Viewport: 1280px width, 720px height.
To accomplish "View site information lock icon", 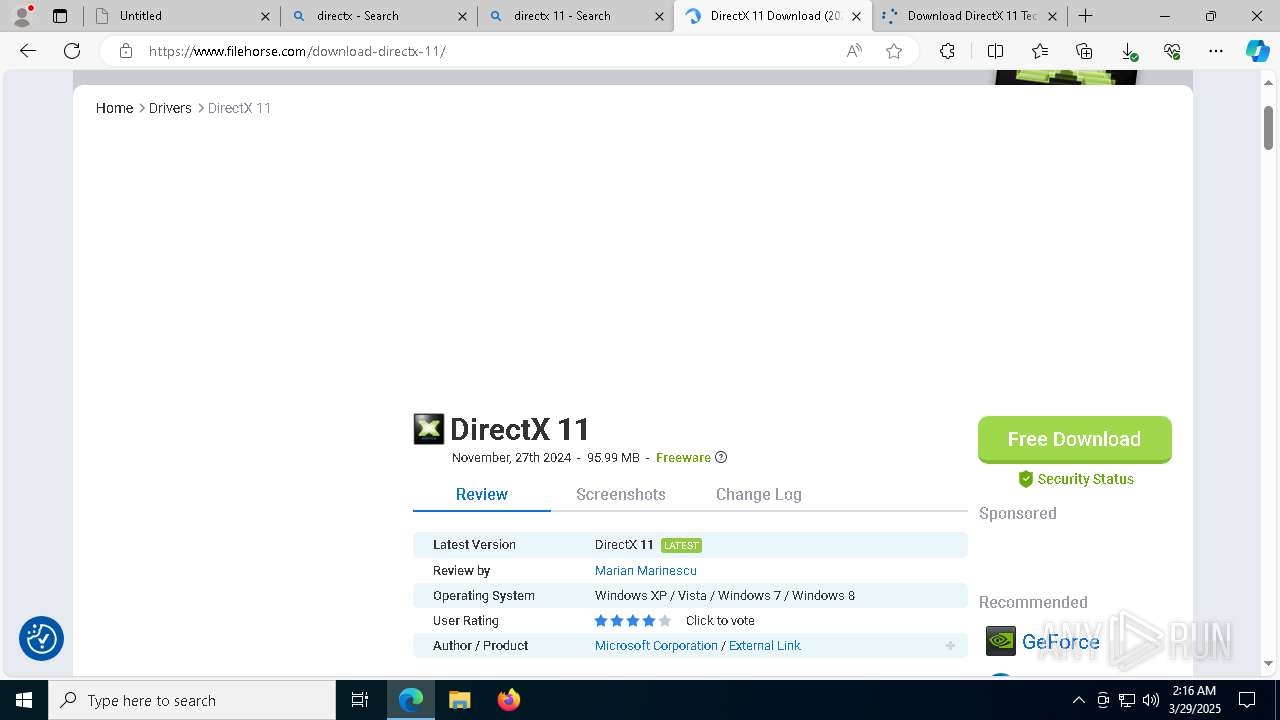I will [126, 51].
